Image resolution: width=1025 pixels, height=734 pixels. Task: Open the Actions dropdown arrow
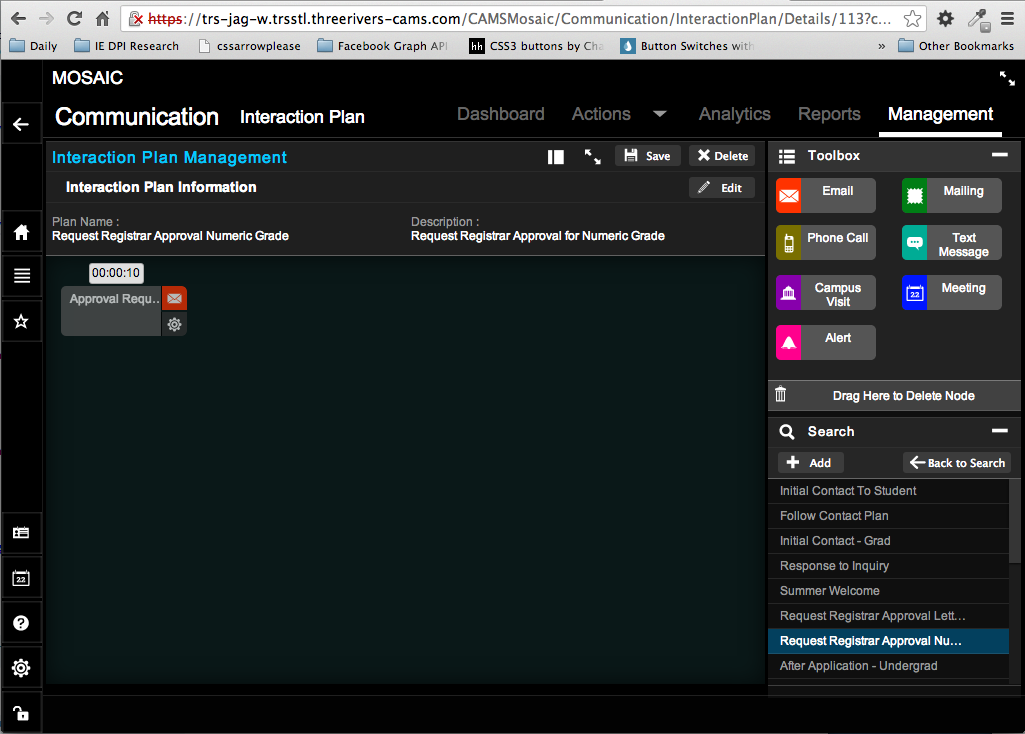(660, 114)
